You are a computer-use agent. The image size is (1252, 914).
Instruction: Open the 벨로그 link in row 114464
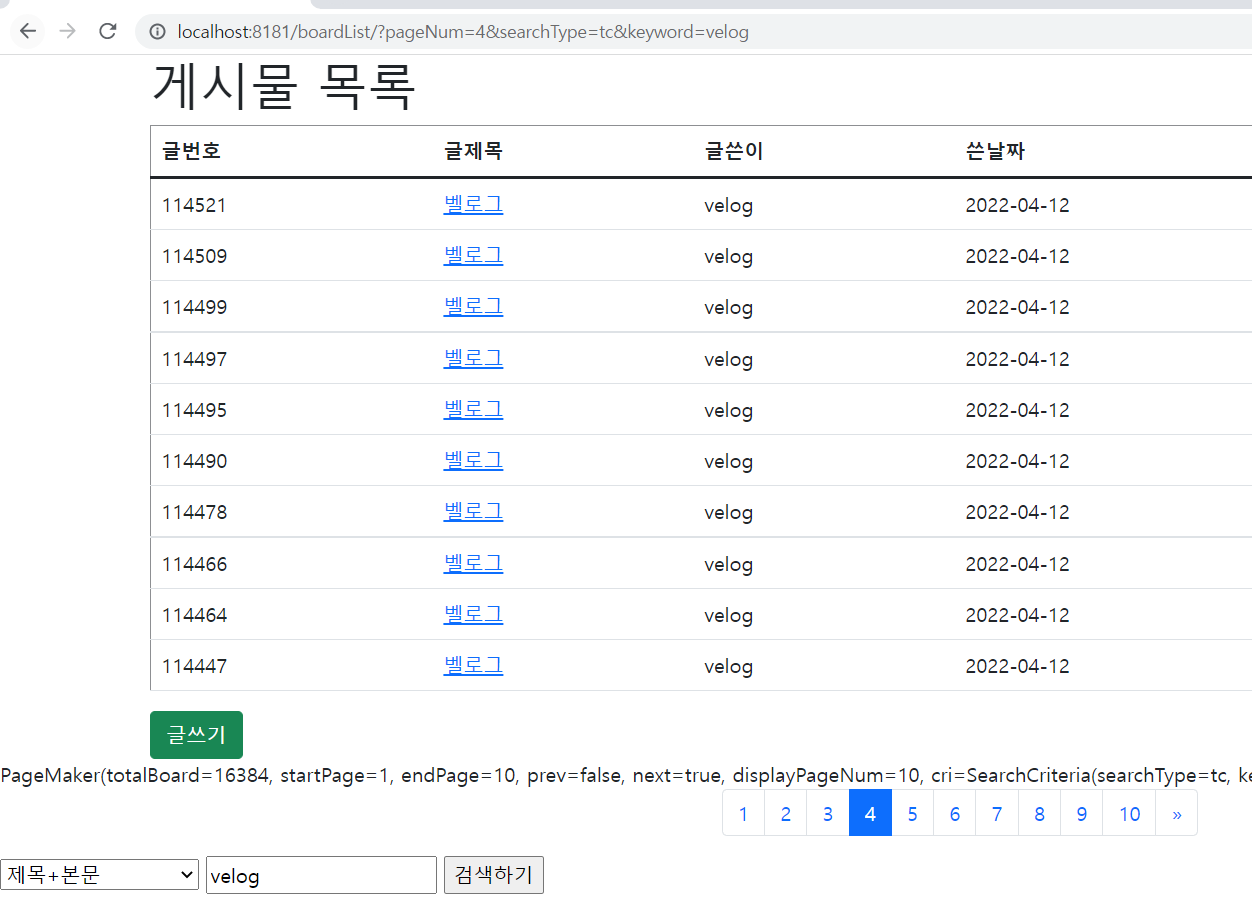click(473, 614)
